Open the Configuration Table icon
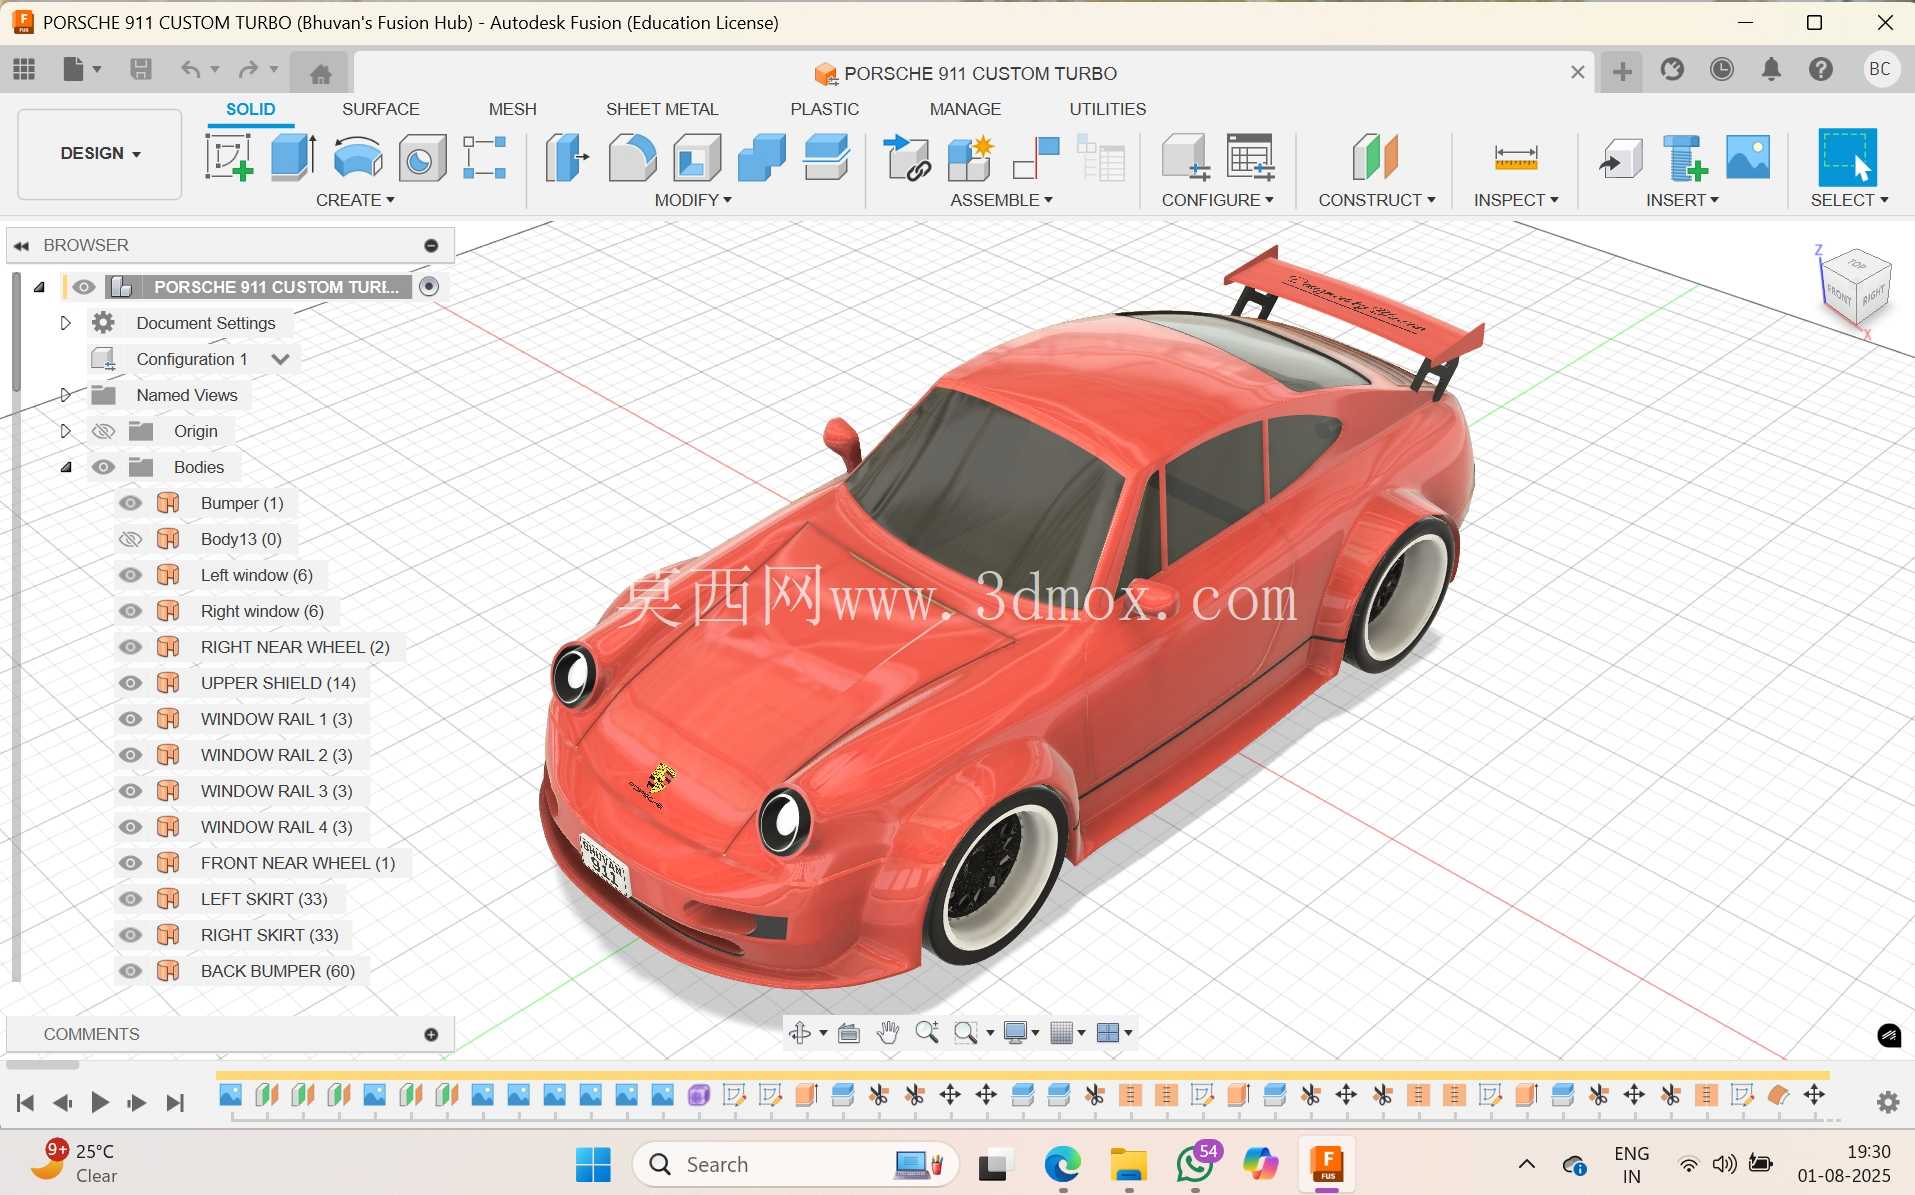The image size is (1915, 1195). coord(1250,158)
